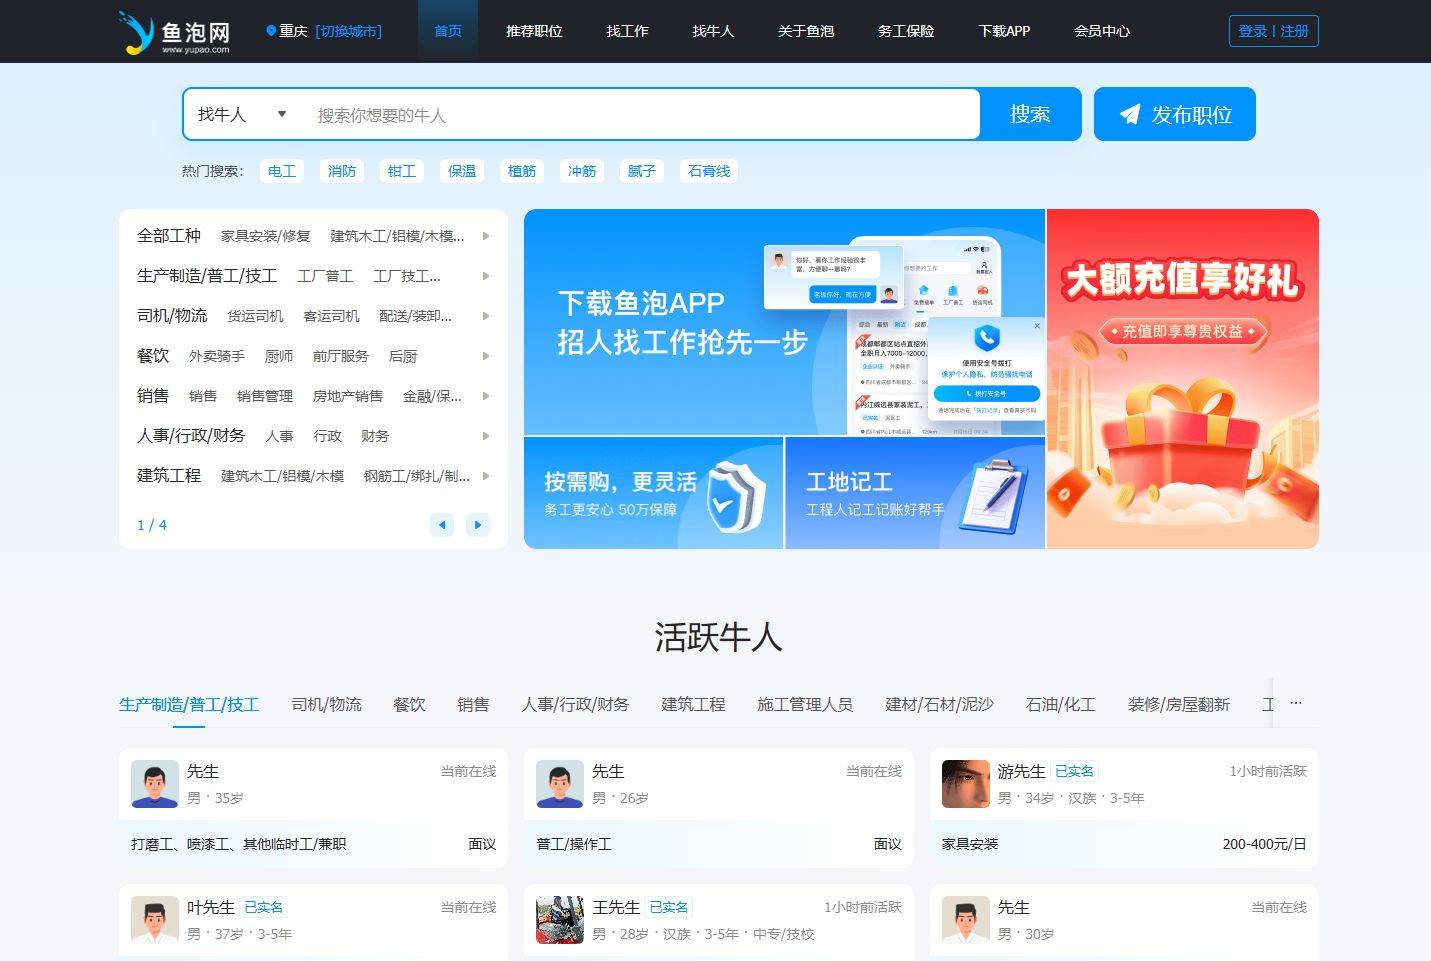This screenshot has width=1431, height=961.
Task: Select hot search tag 石膏线
Action: point(709,171)
